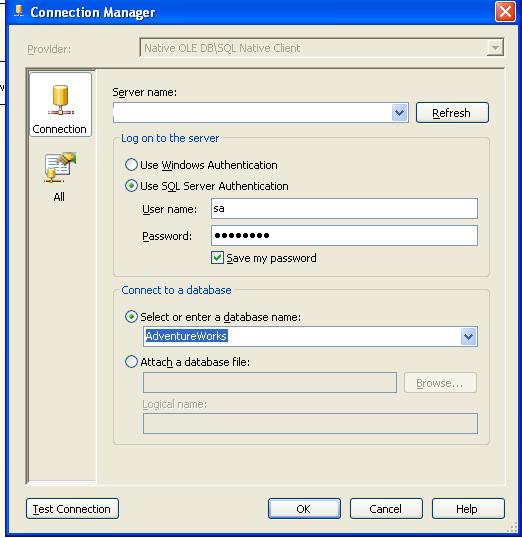
Task: Click the resize grip at dialog corner
Action: (x=512, y=528)
